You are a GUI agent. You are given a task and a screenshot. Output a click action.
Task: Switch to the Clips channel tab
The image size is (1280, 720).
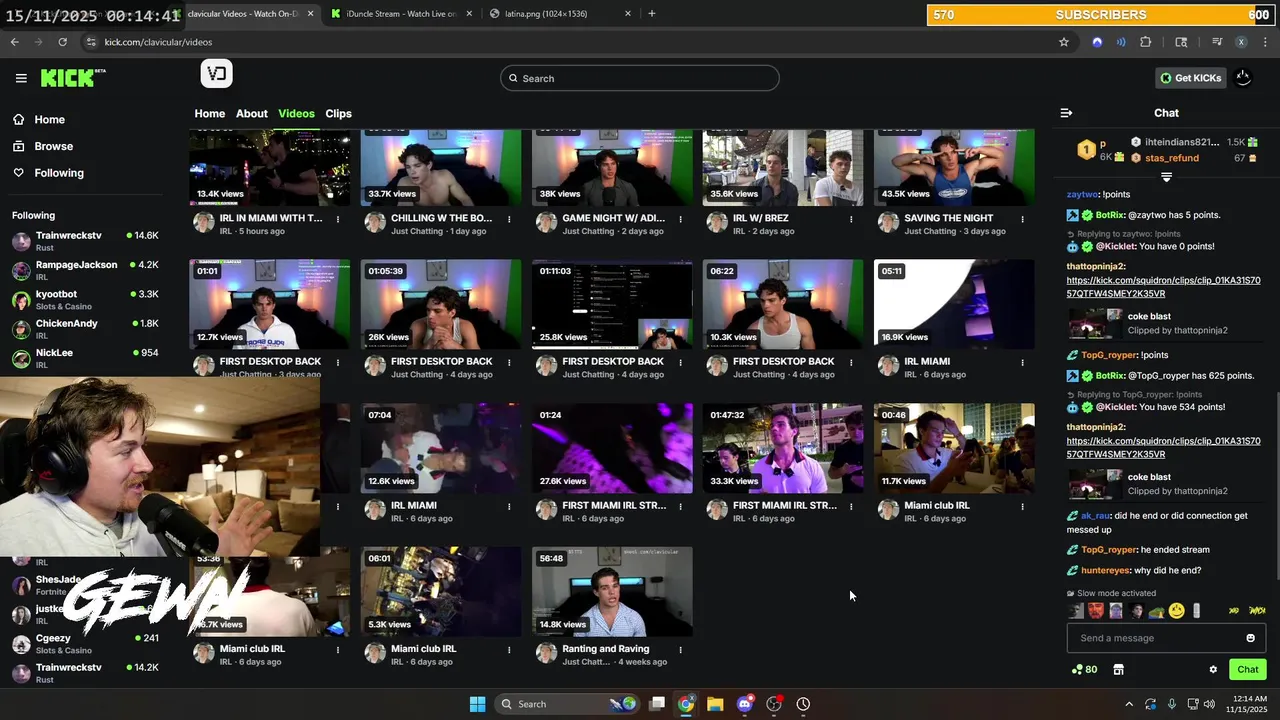point(338,113)
